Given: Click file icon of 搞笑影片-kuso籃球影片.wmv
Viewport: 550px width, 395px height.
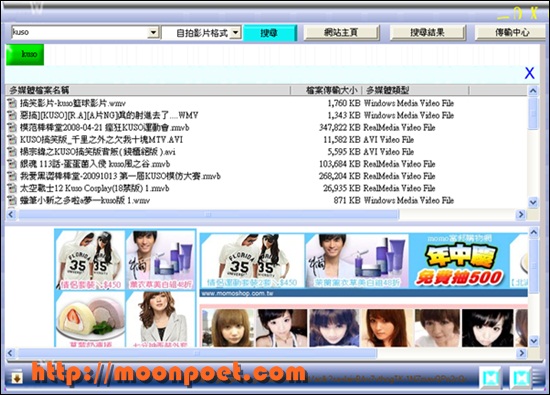Looking at the screenshot, I should (12, 103).
